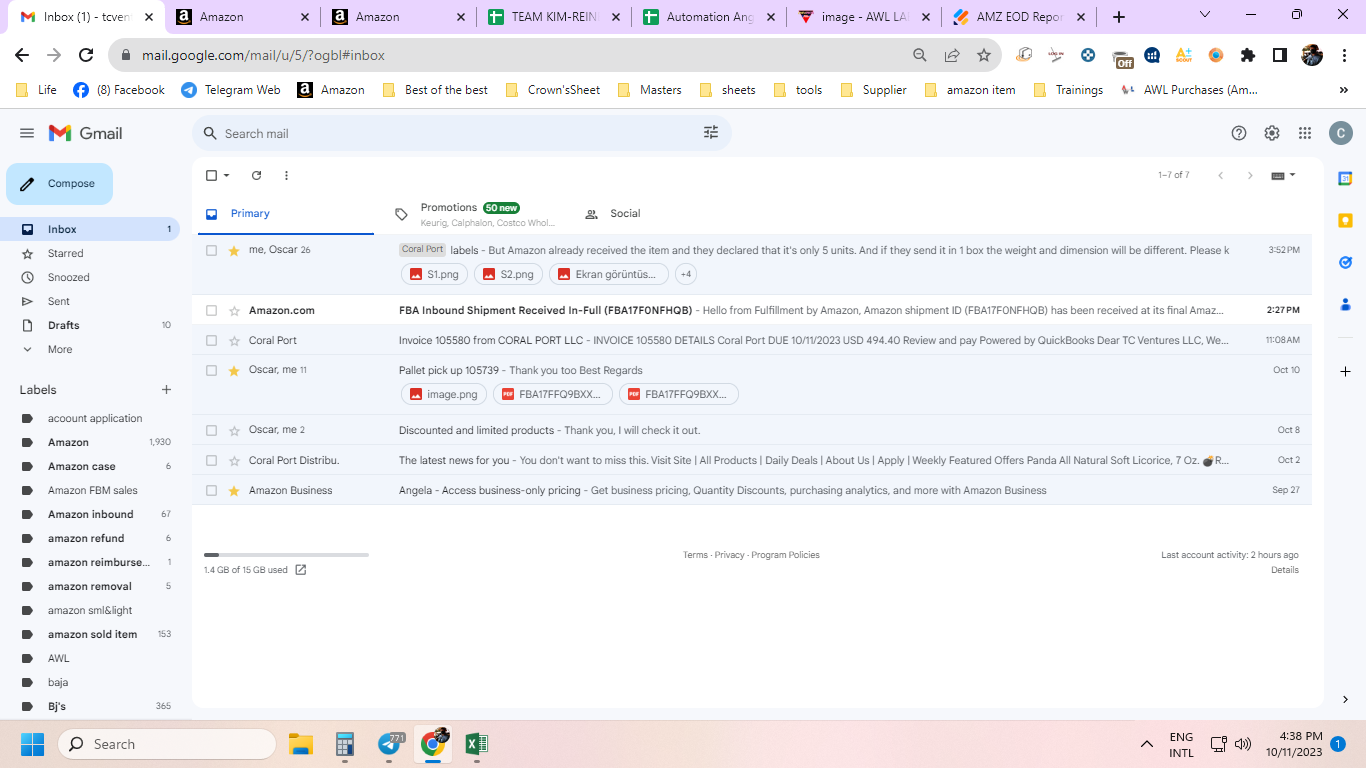
Task: Open a new browser tab
Action: 1119,17
